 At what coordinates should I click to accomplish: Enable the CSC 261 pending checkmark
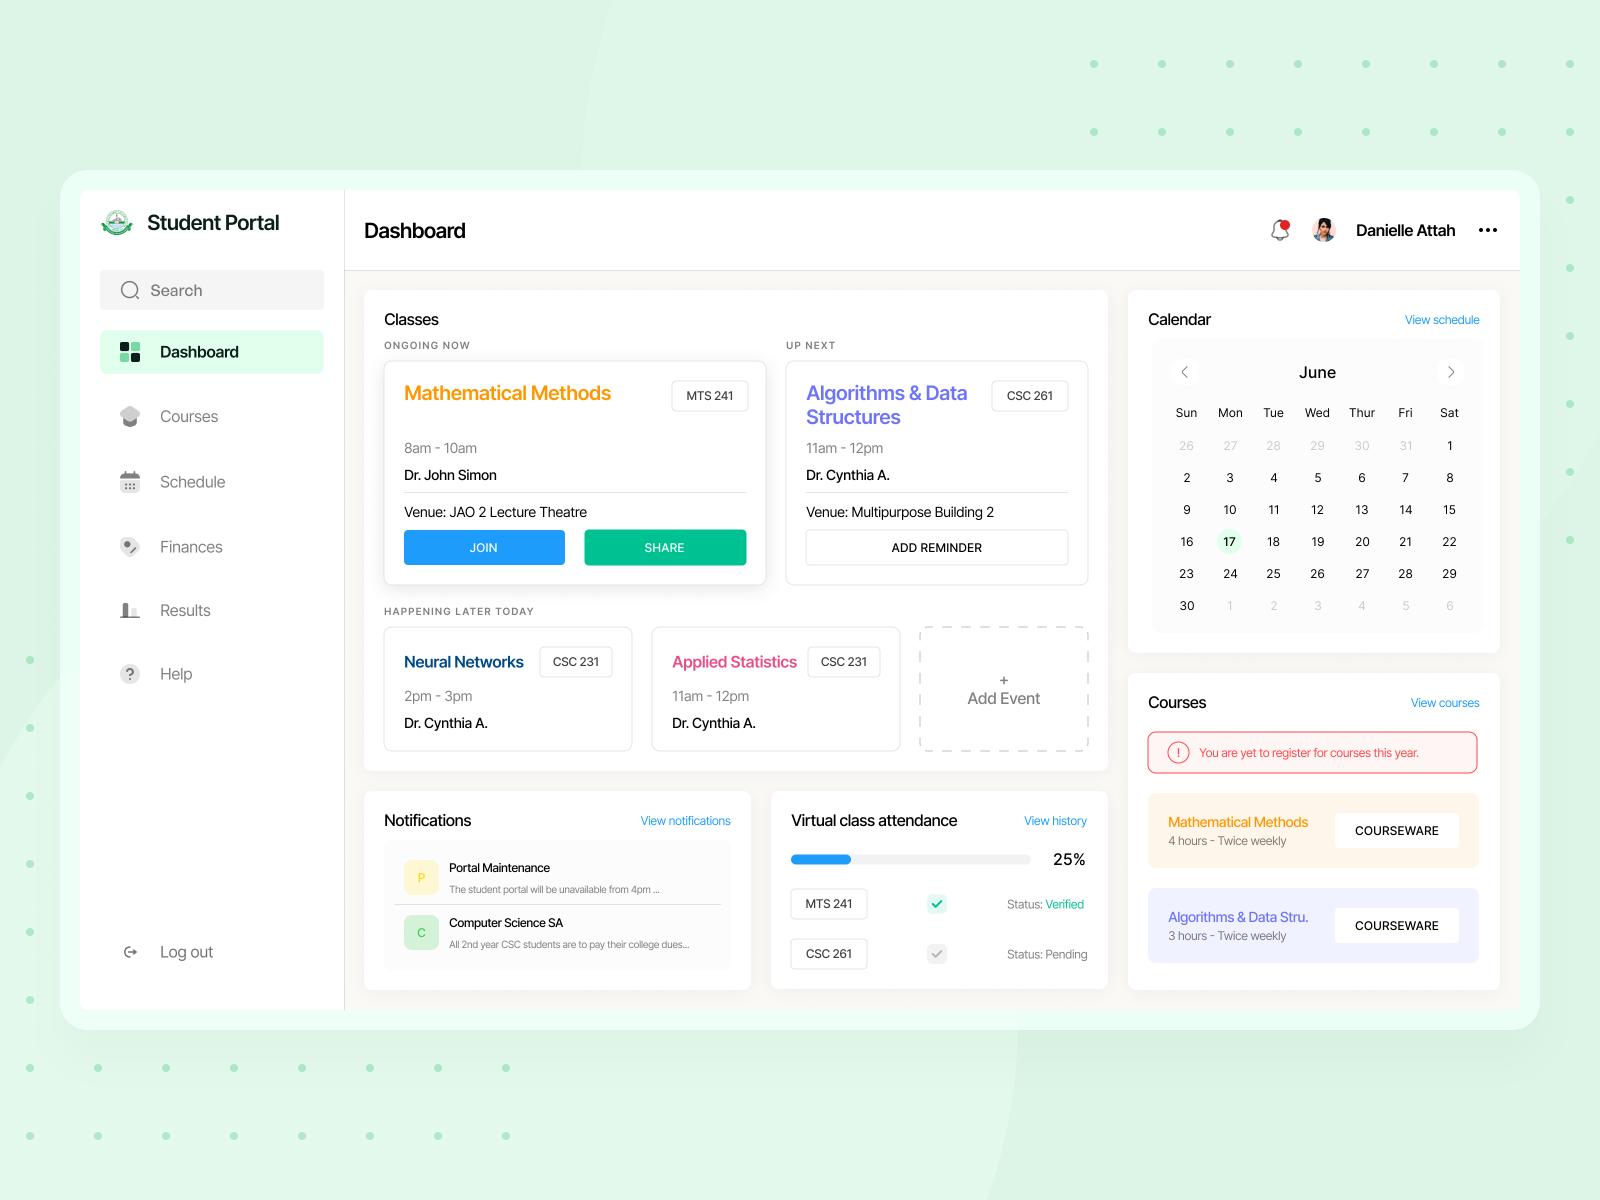(936, 953)
